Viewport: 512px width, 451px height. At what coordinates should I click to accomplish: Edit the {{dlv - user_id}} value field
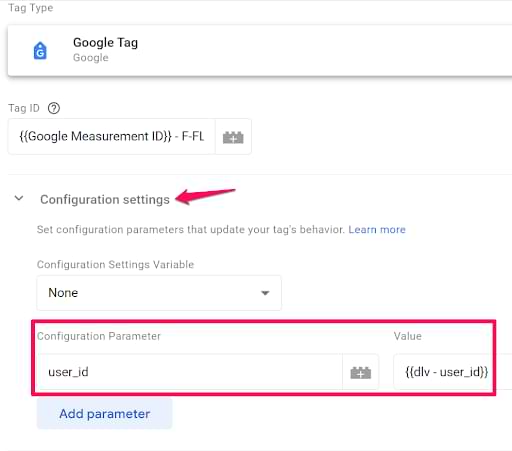click(x=447, y=372)
